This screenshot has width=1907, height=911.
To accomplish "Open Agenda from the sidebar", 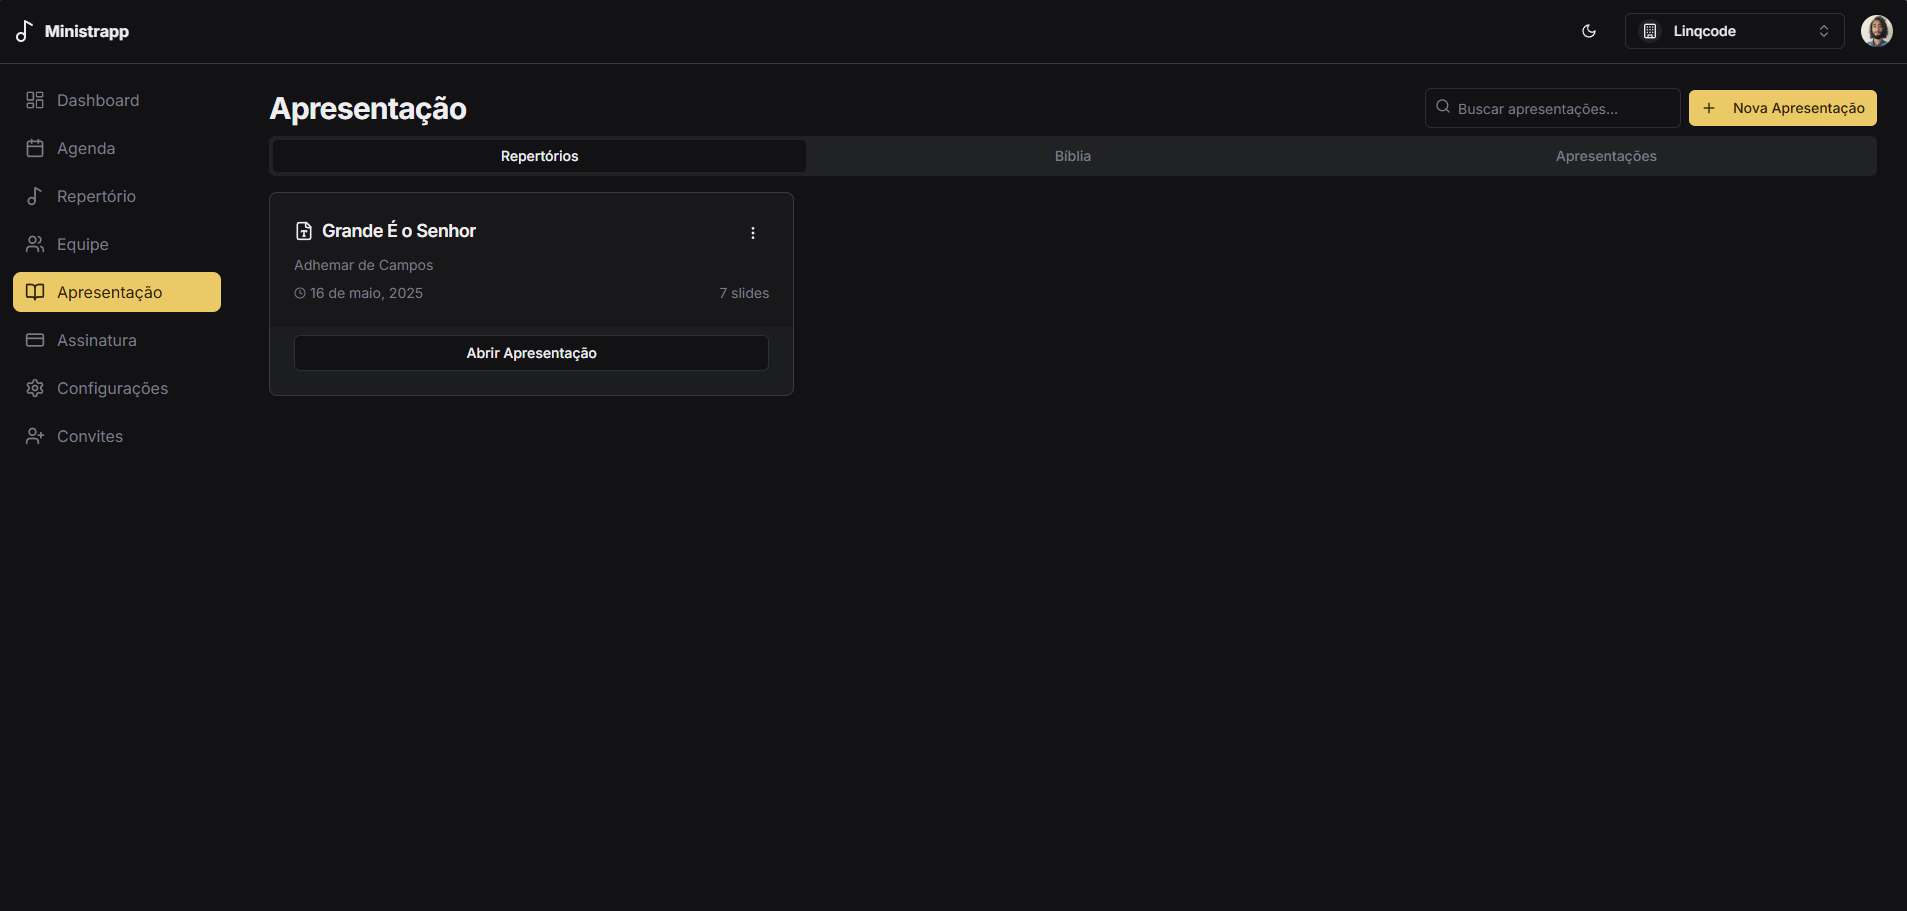I will click(x=86, y=148).
